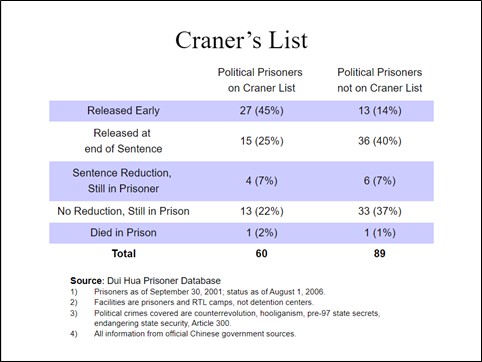Select Sentence Reduction, Still in Prisoner label
Screen dimensions: 482x362
(122, 181)
